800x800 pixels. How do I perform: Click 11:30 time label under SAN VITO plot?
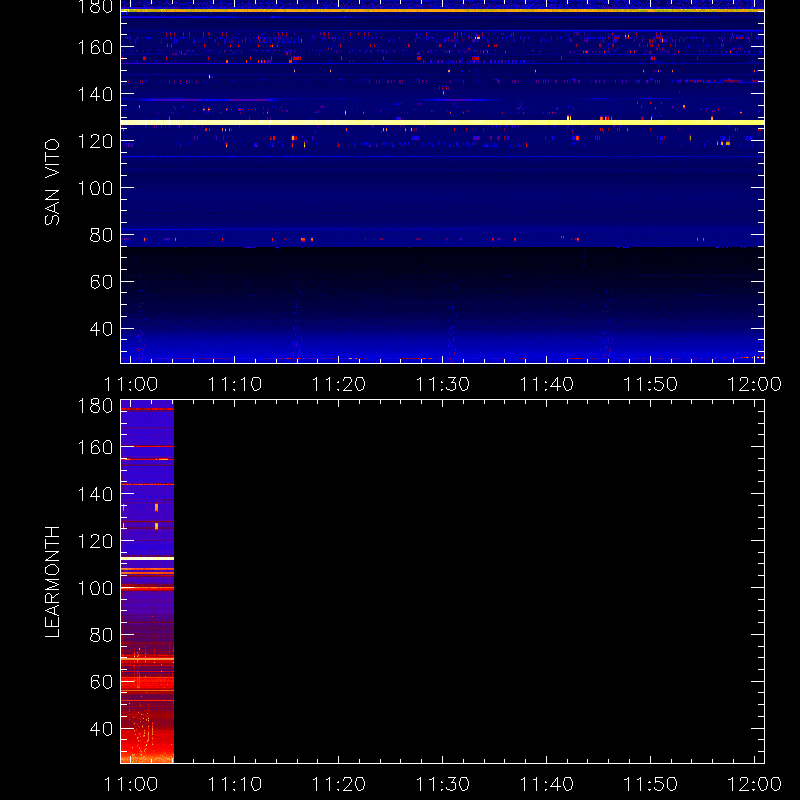[x=442, y=384]
